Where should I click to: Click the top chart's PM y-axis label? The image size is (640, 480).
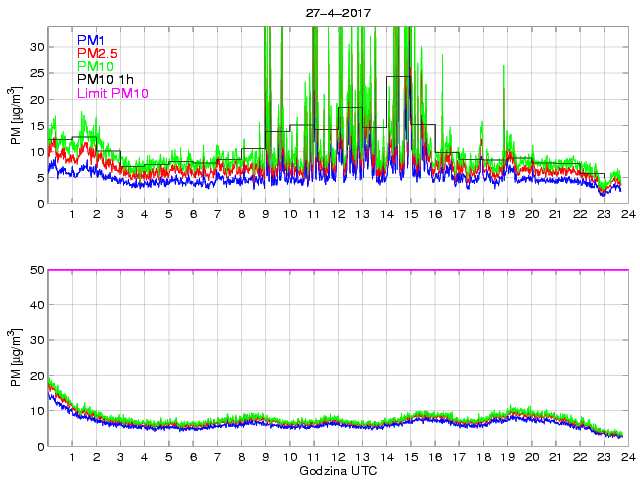15,115
